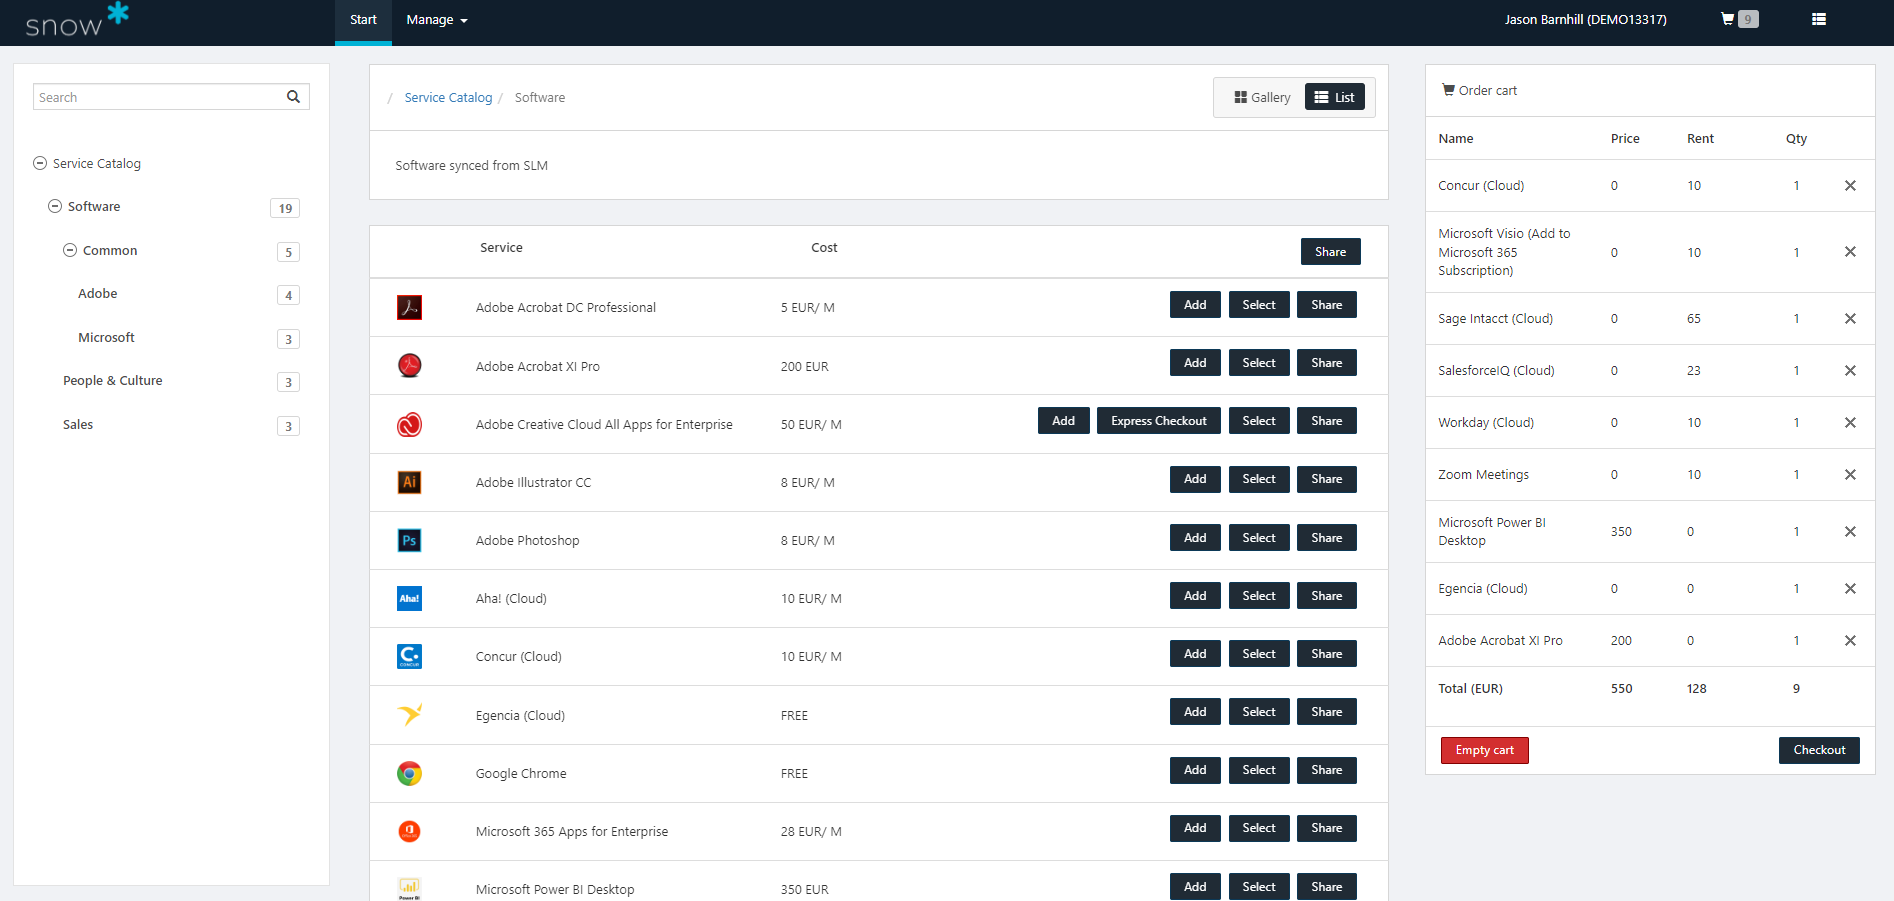The width and height of the screenshot is (1894, 901).
Task: Click the Empty cart button
Action: [1484, 750]
